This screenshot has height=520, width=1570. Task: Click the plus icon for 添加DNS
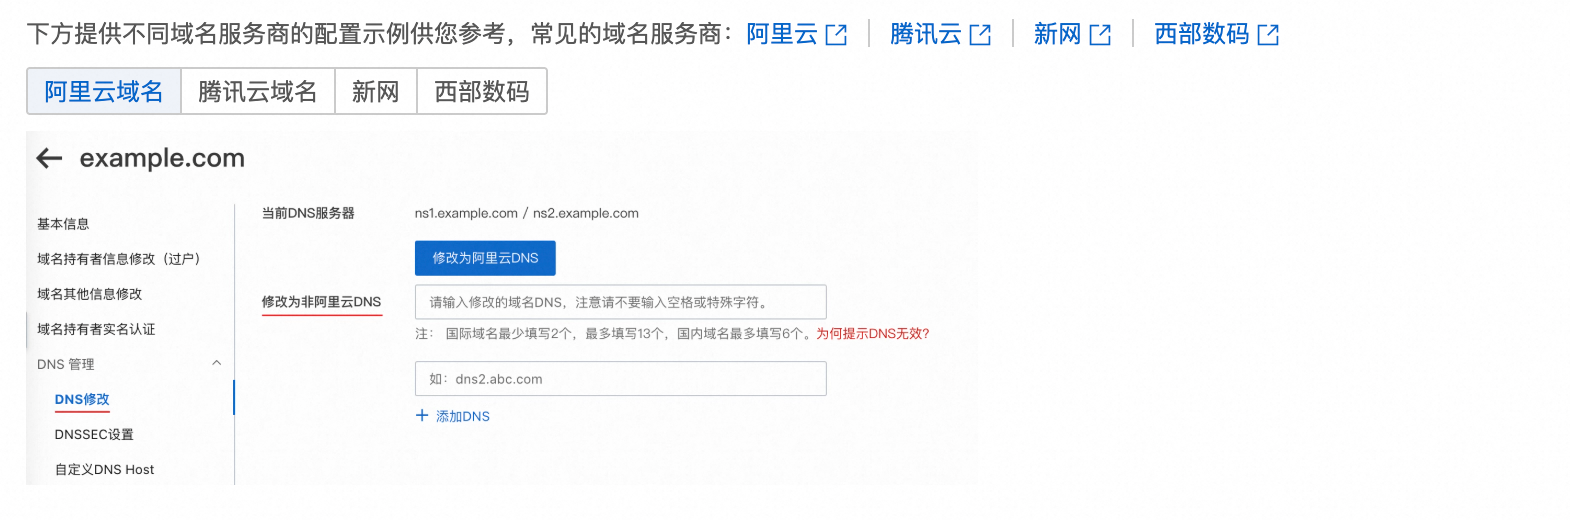pos(422,415)
